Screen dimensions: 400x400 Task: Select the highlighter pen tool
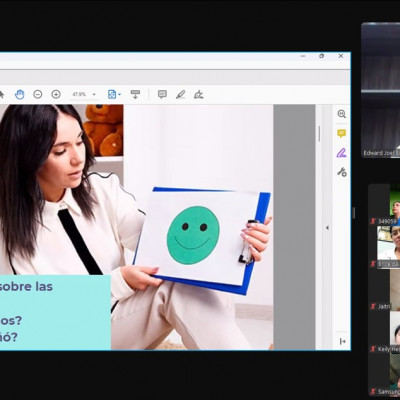pyautogui.click(x=180, y=95)
